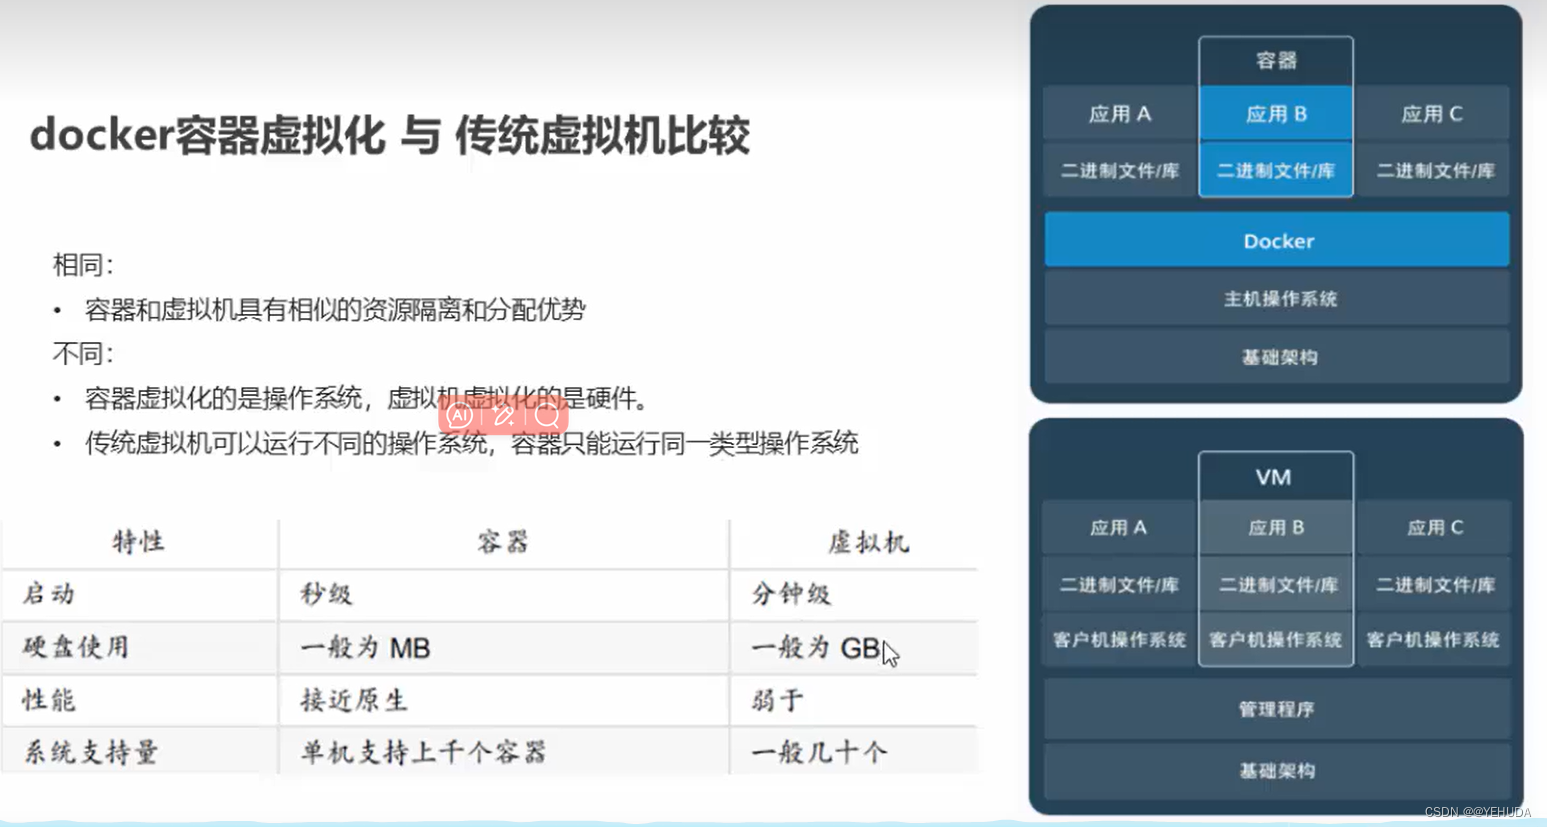Screen dimensions: 1547x827
Task: Click the '单机支持上千个容器' cell
Action: 424,752
